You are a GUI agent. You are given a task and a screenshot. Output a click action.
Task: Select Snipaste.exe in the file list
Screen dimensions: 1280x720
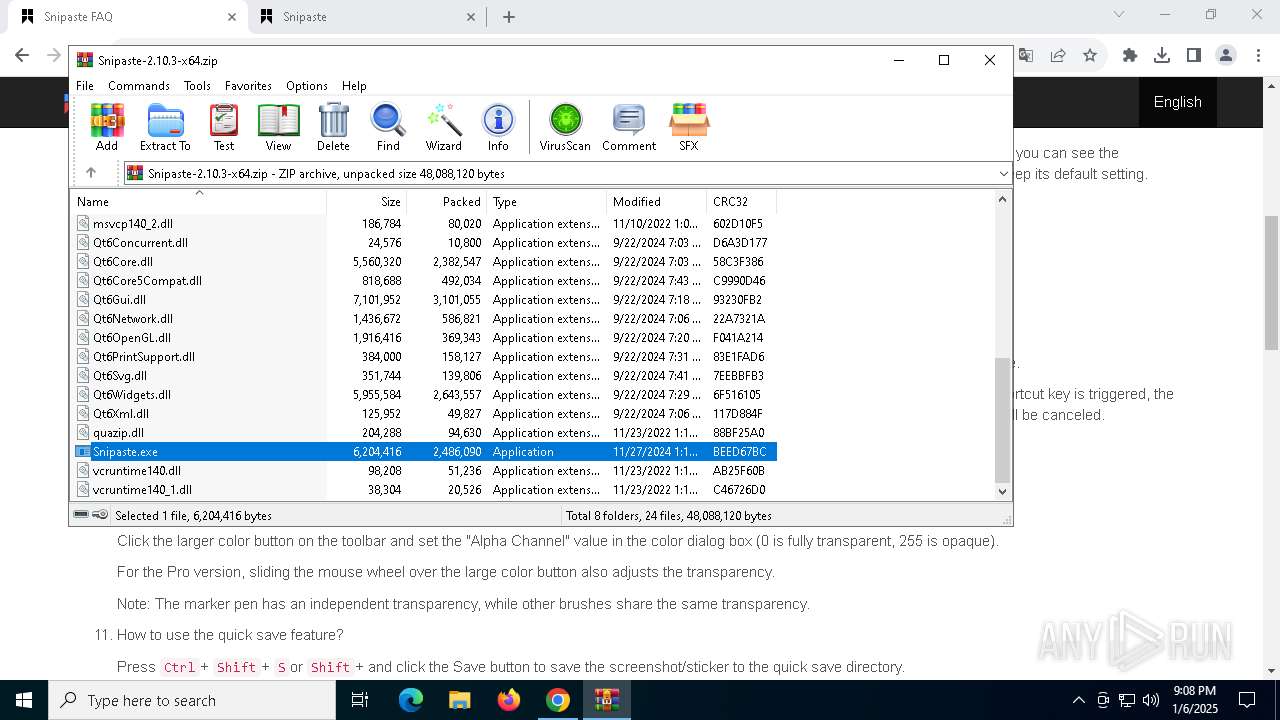pos(425,452)
